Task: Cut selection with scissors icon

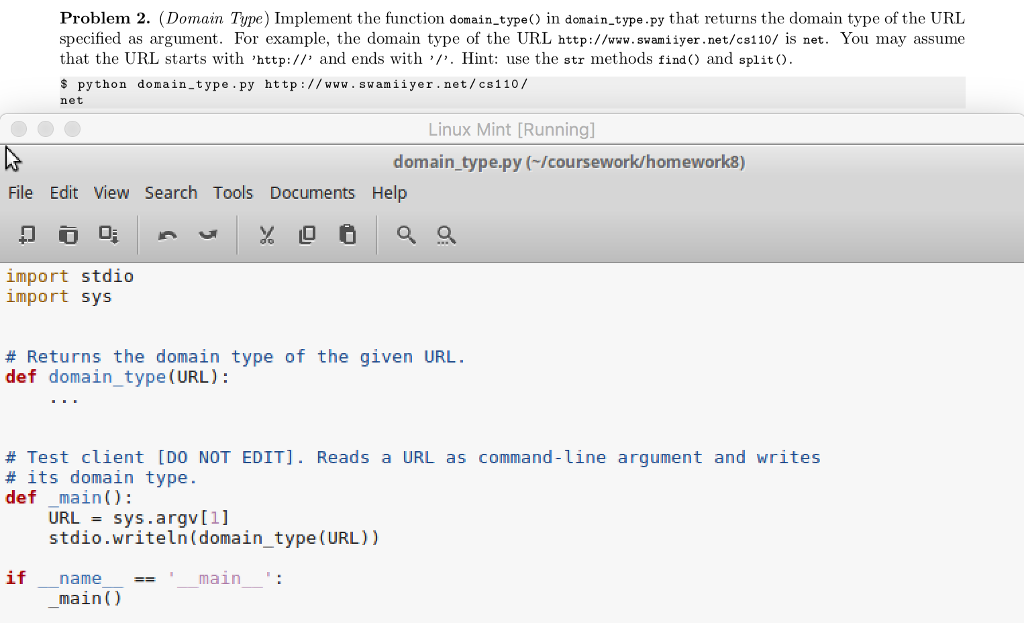Action: point(266,234)
